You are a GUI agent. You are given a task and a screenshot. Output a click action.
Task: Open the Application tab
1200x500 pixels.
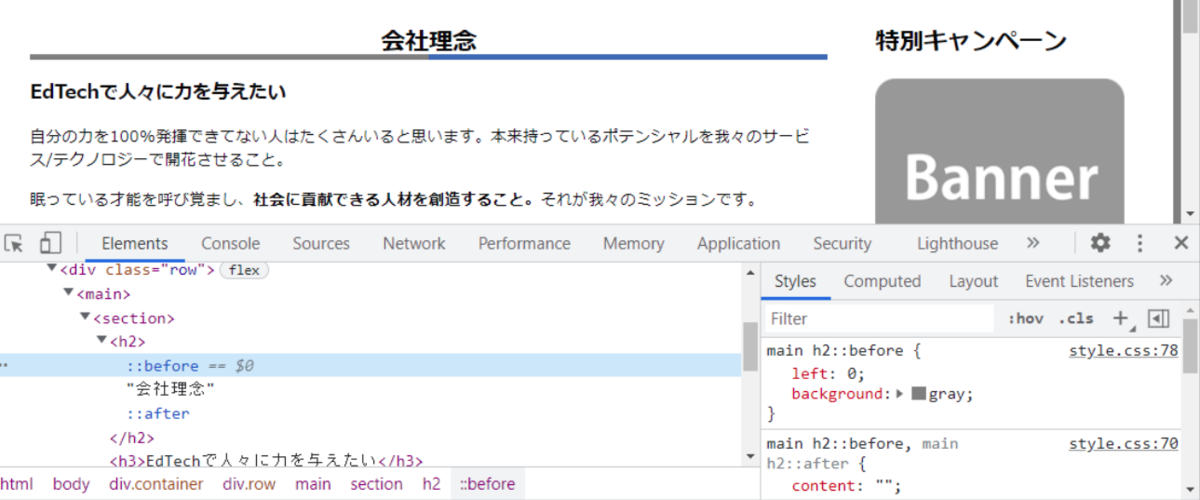click(738, 243)
